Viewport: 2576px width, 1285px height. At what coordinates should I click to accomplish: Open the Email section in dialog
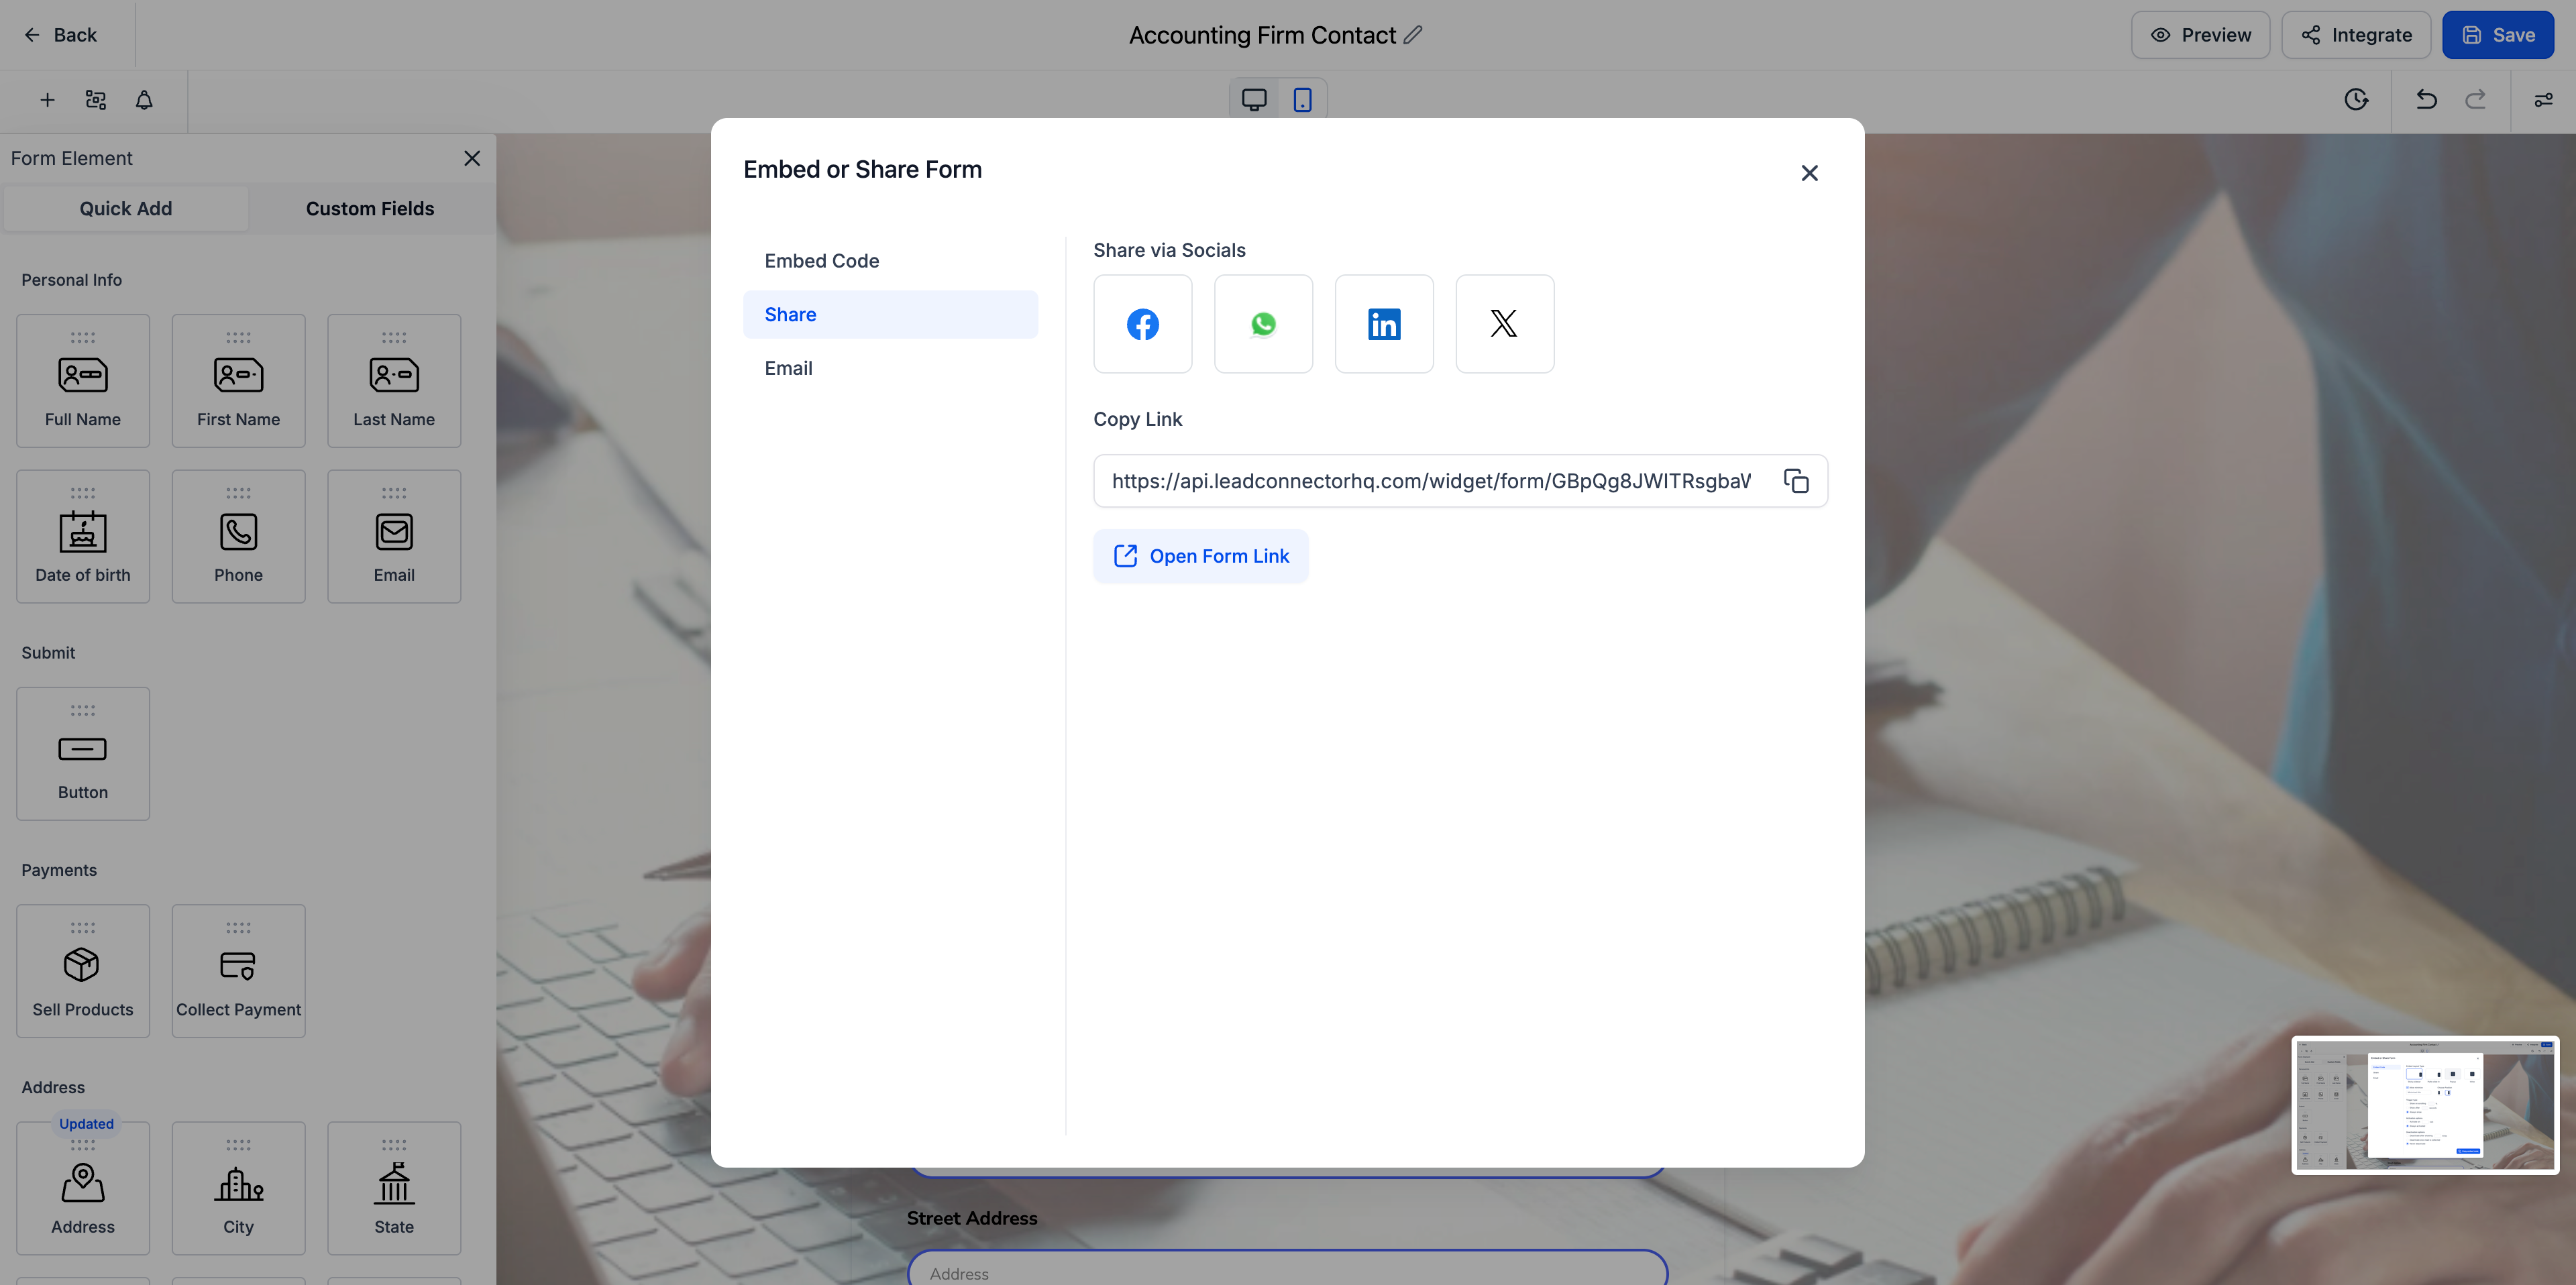(x=890, y=368)
